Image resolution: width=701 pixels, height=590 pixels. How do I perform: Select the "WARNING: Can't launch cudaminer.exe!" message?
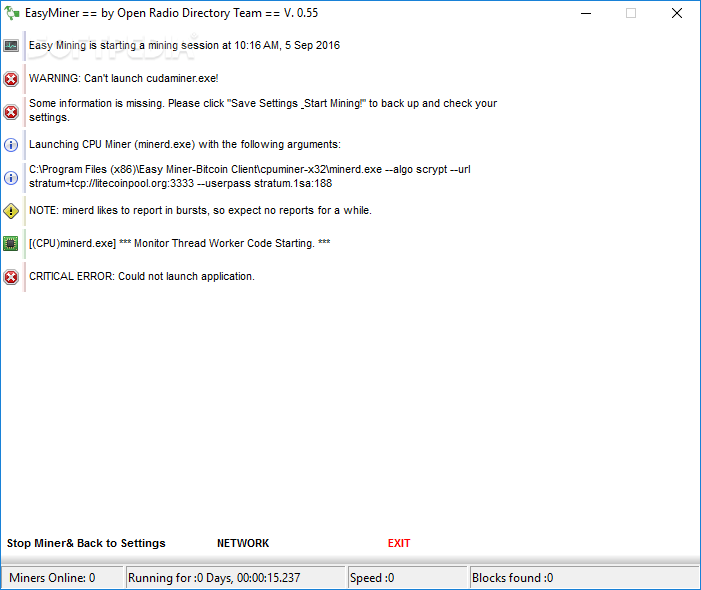coord(123,78)
